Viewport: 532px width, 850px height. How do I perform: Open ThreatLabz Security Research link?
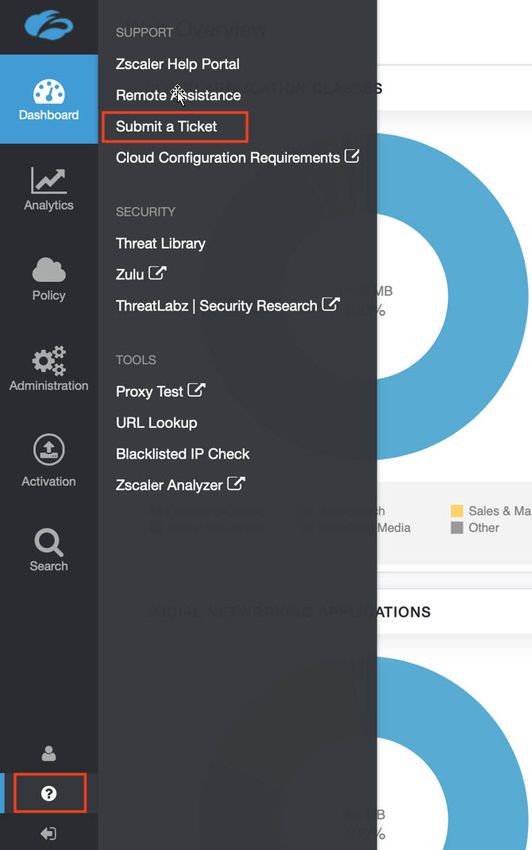coord(228,305)
